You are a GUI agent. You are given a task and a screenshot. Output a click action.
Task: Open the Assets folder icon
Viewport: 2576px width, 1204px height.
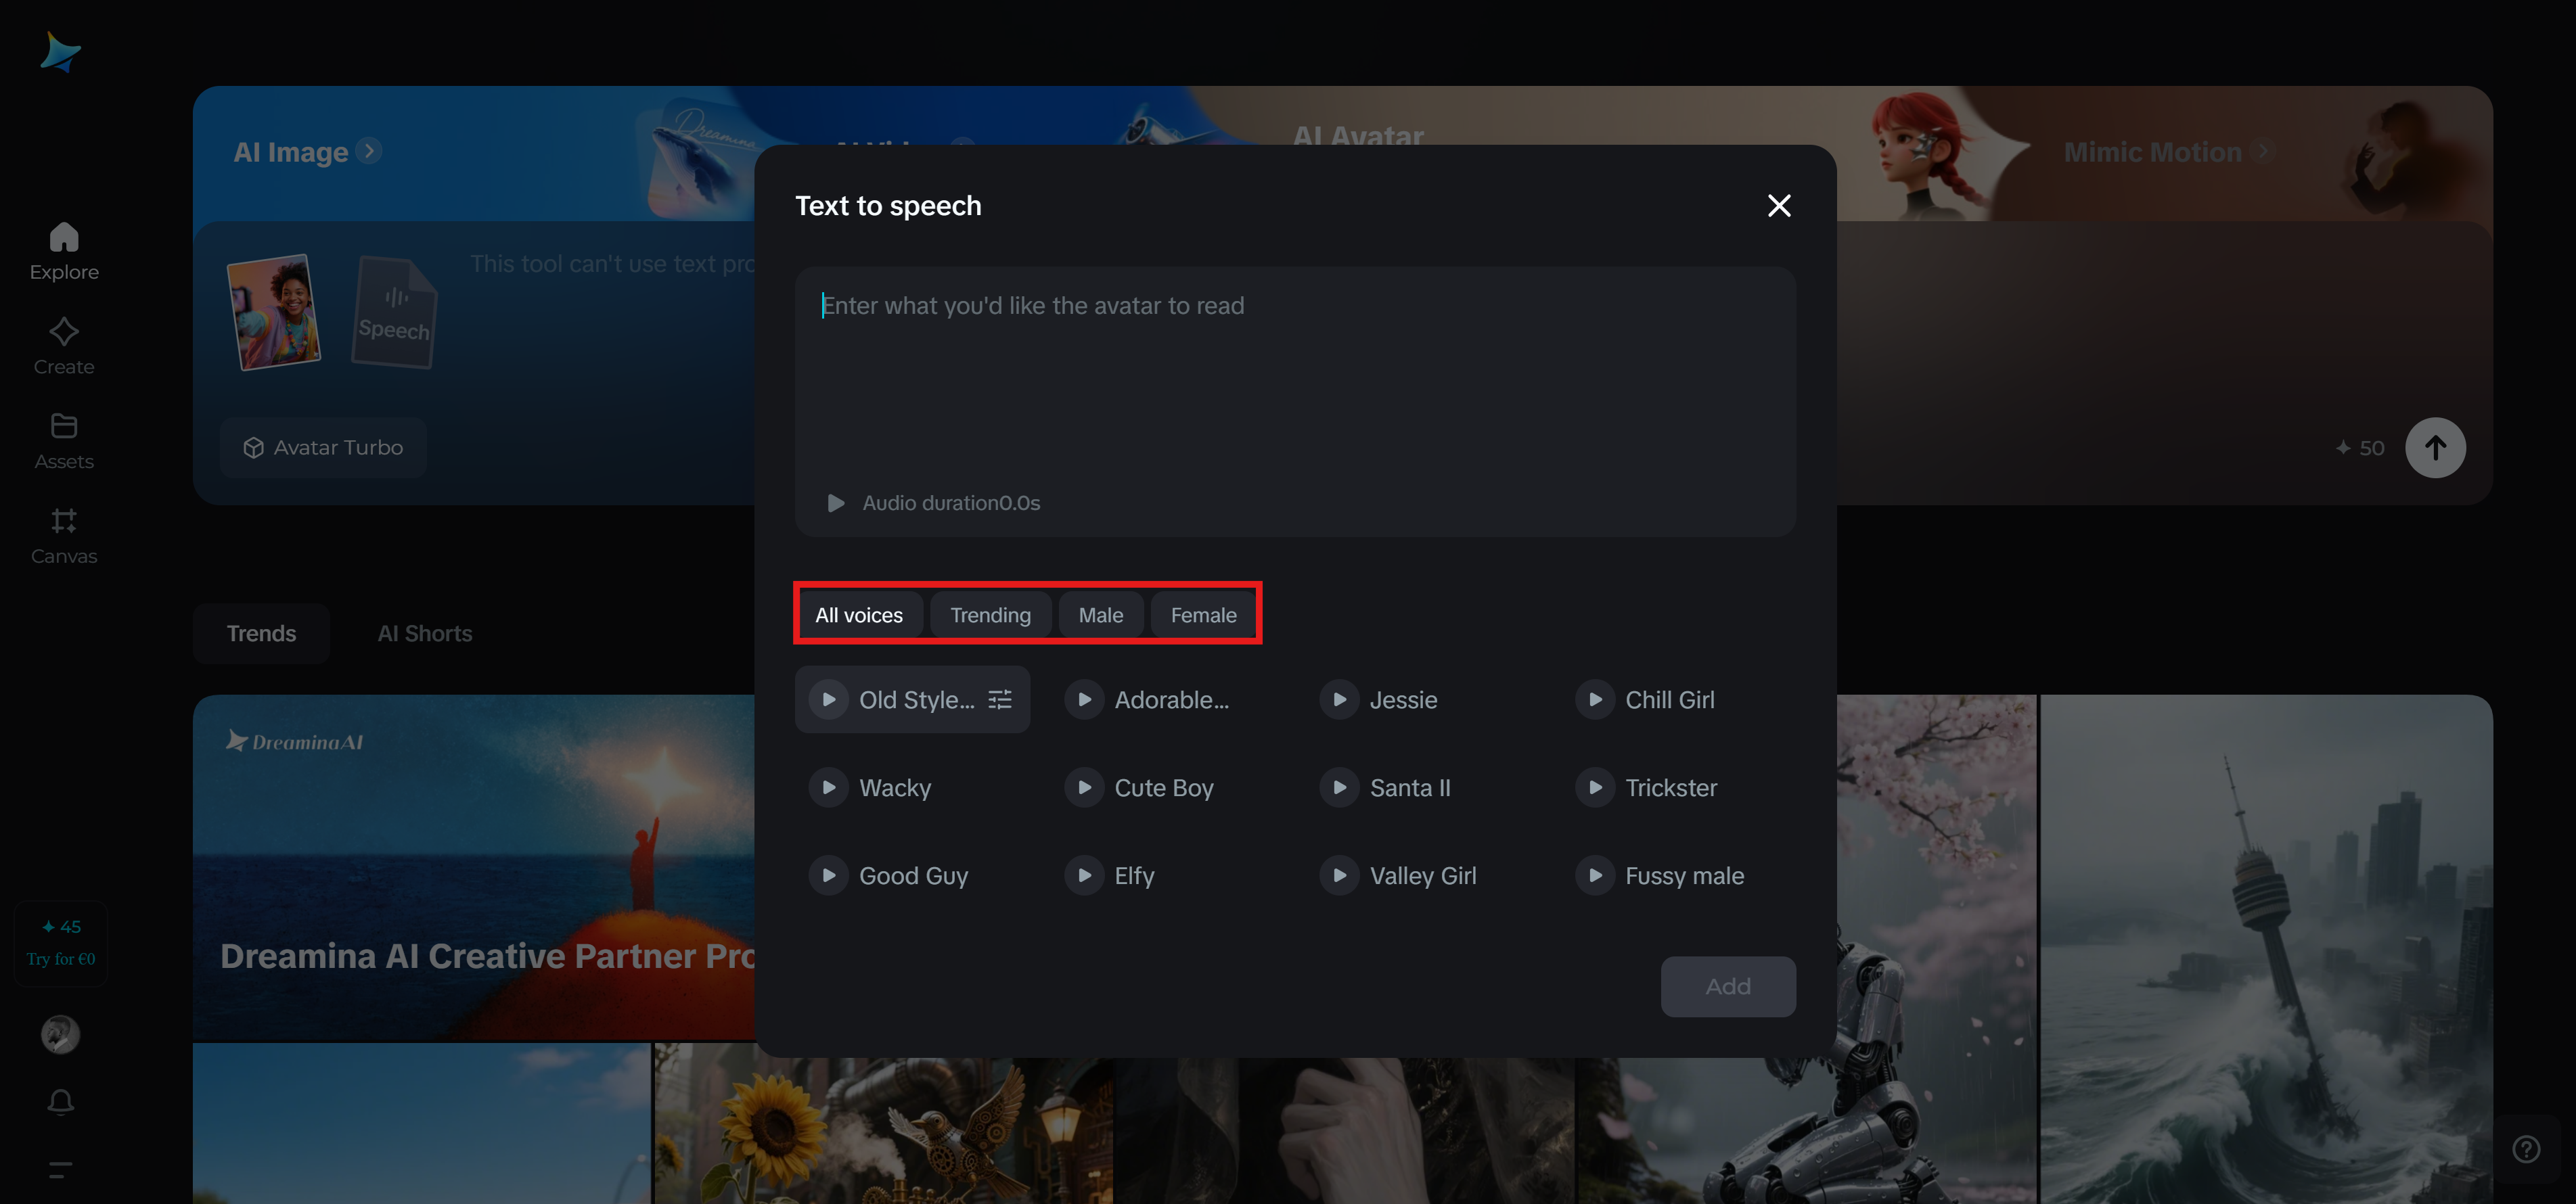64,427
